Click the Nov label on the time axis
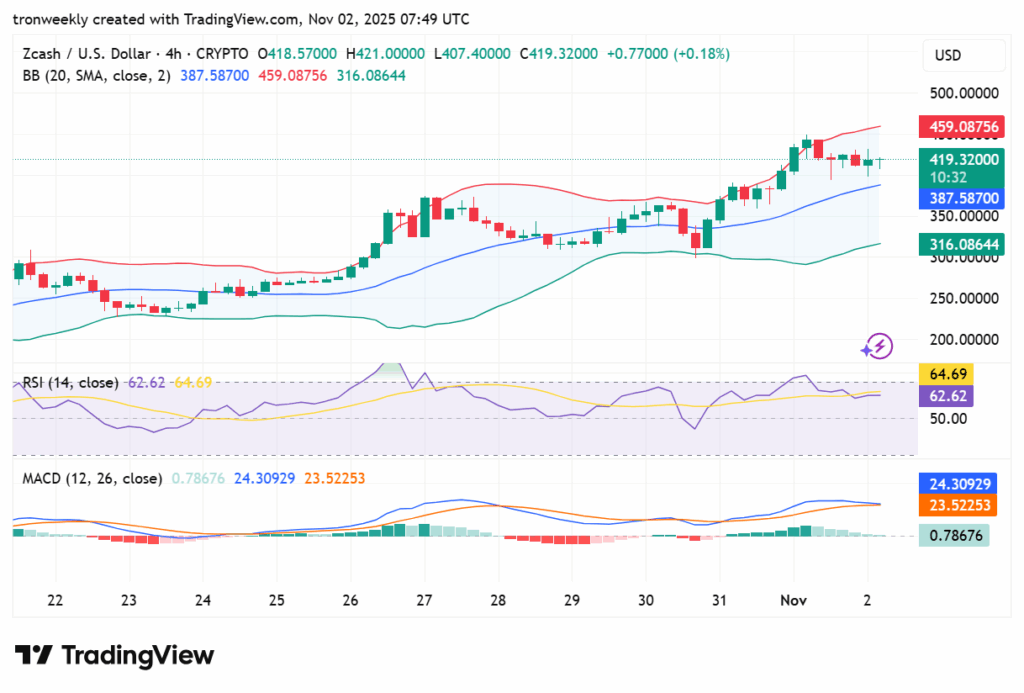Viewport: 1024px width, 693px height. pos(793,600)
